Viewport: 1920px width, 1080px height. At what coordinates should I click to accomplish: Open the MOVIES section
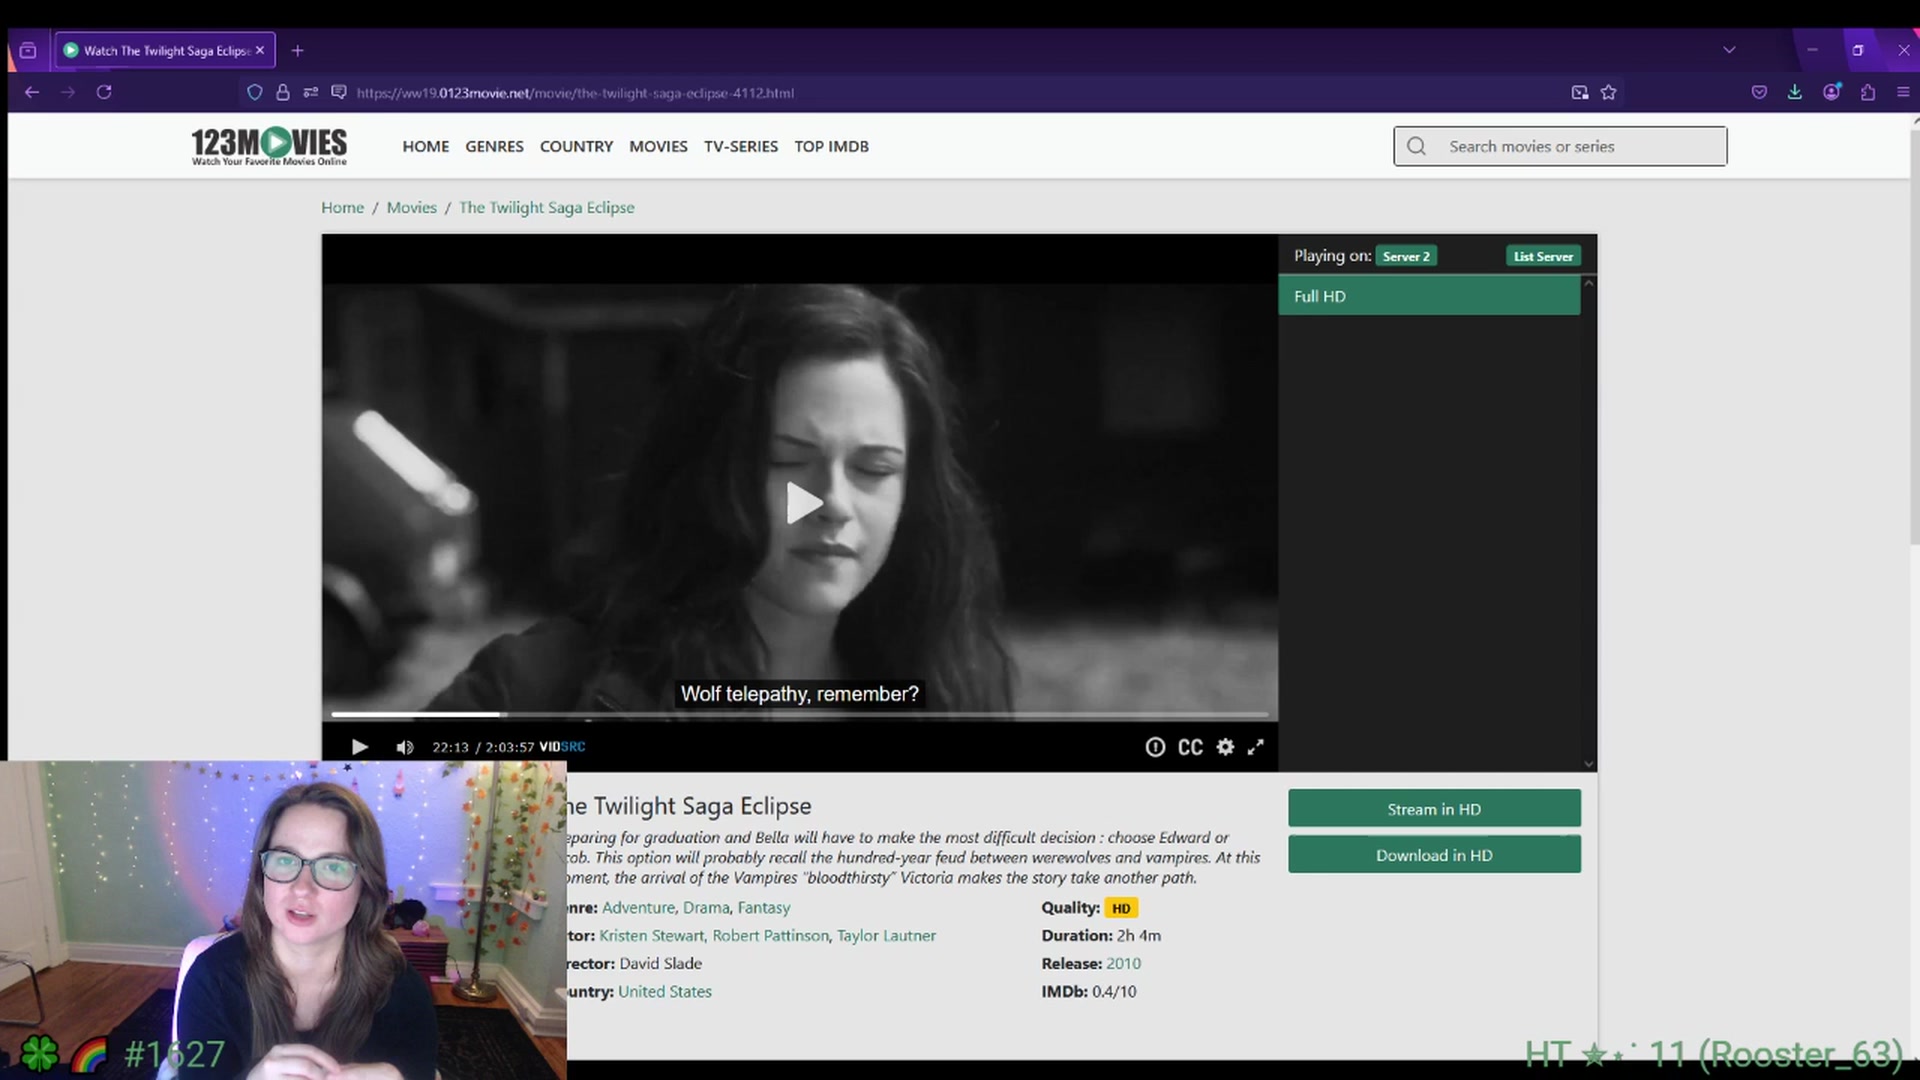pos(658,146)
